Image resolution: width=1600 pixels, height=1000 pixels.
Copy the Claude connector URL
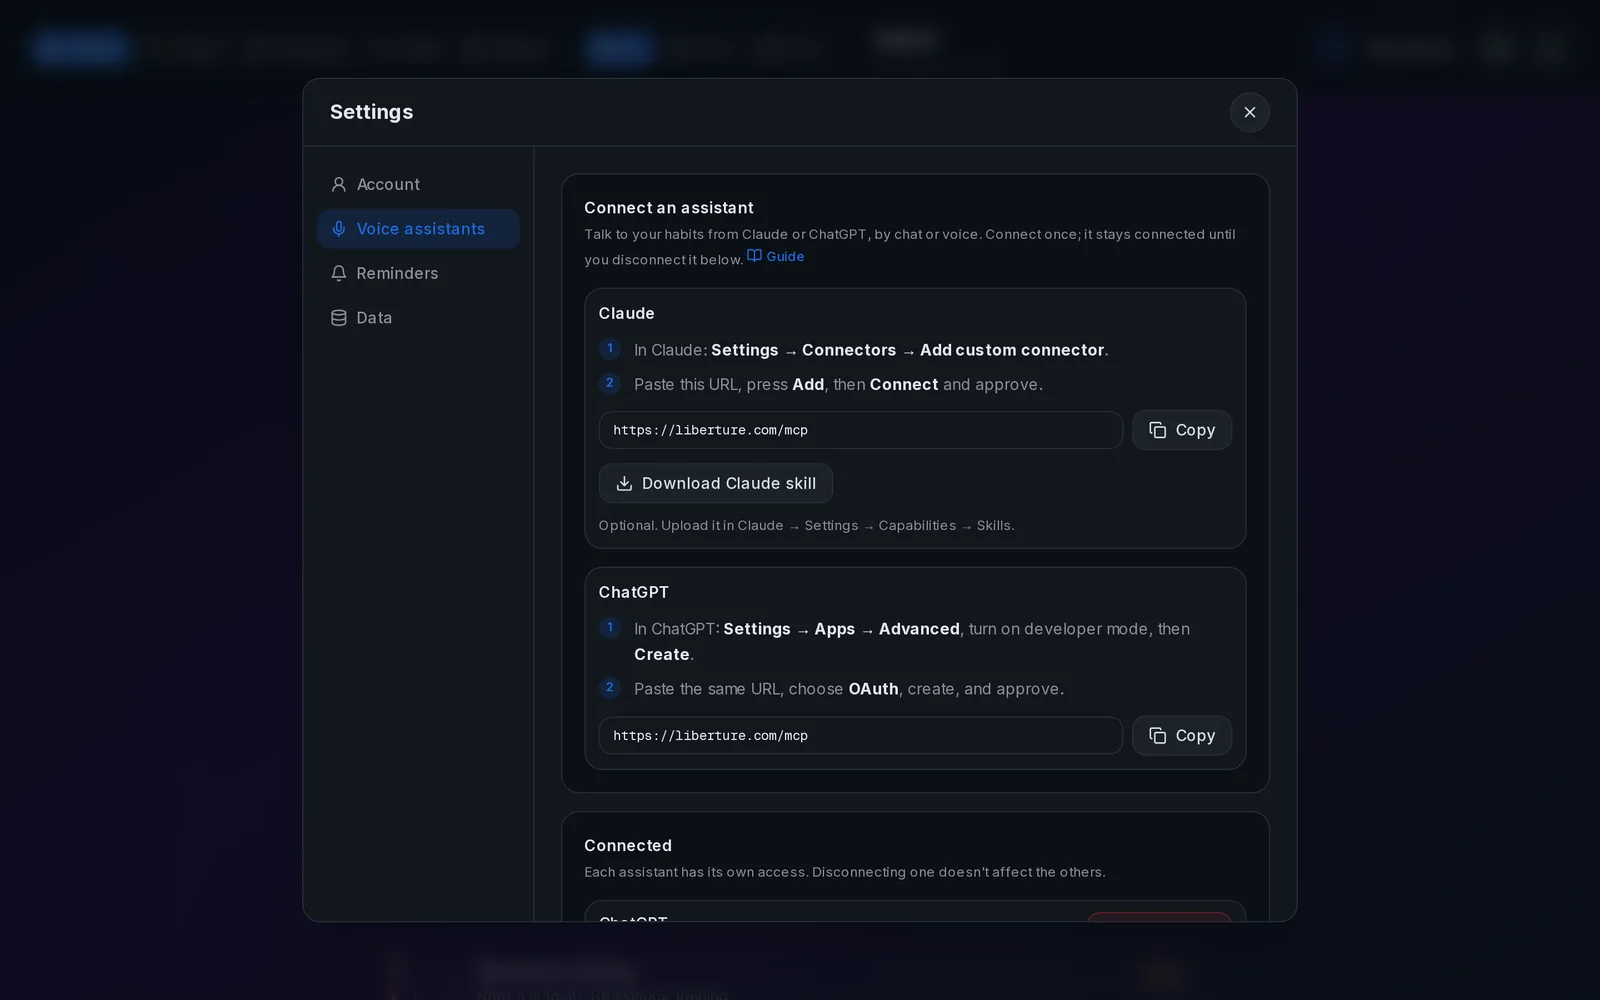[1181, 430]
